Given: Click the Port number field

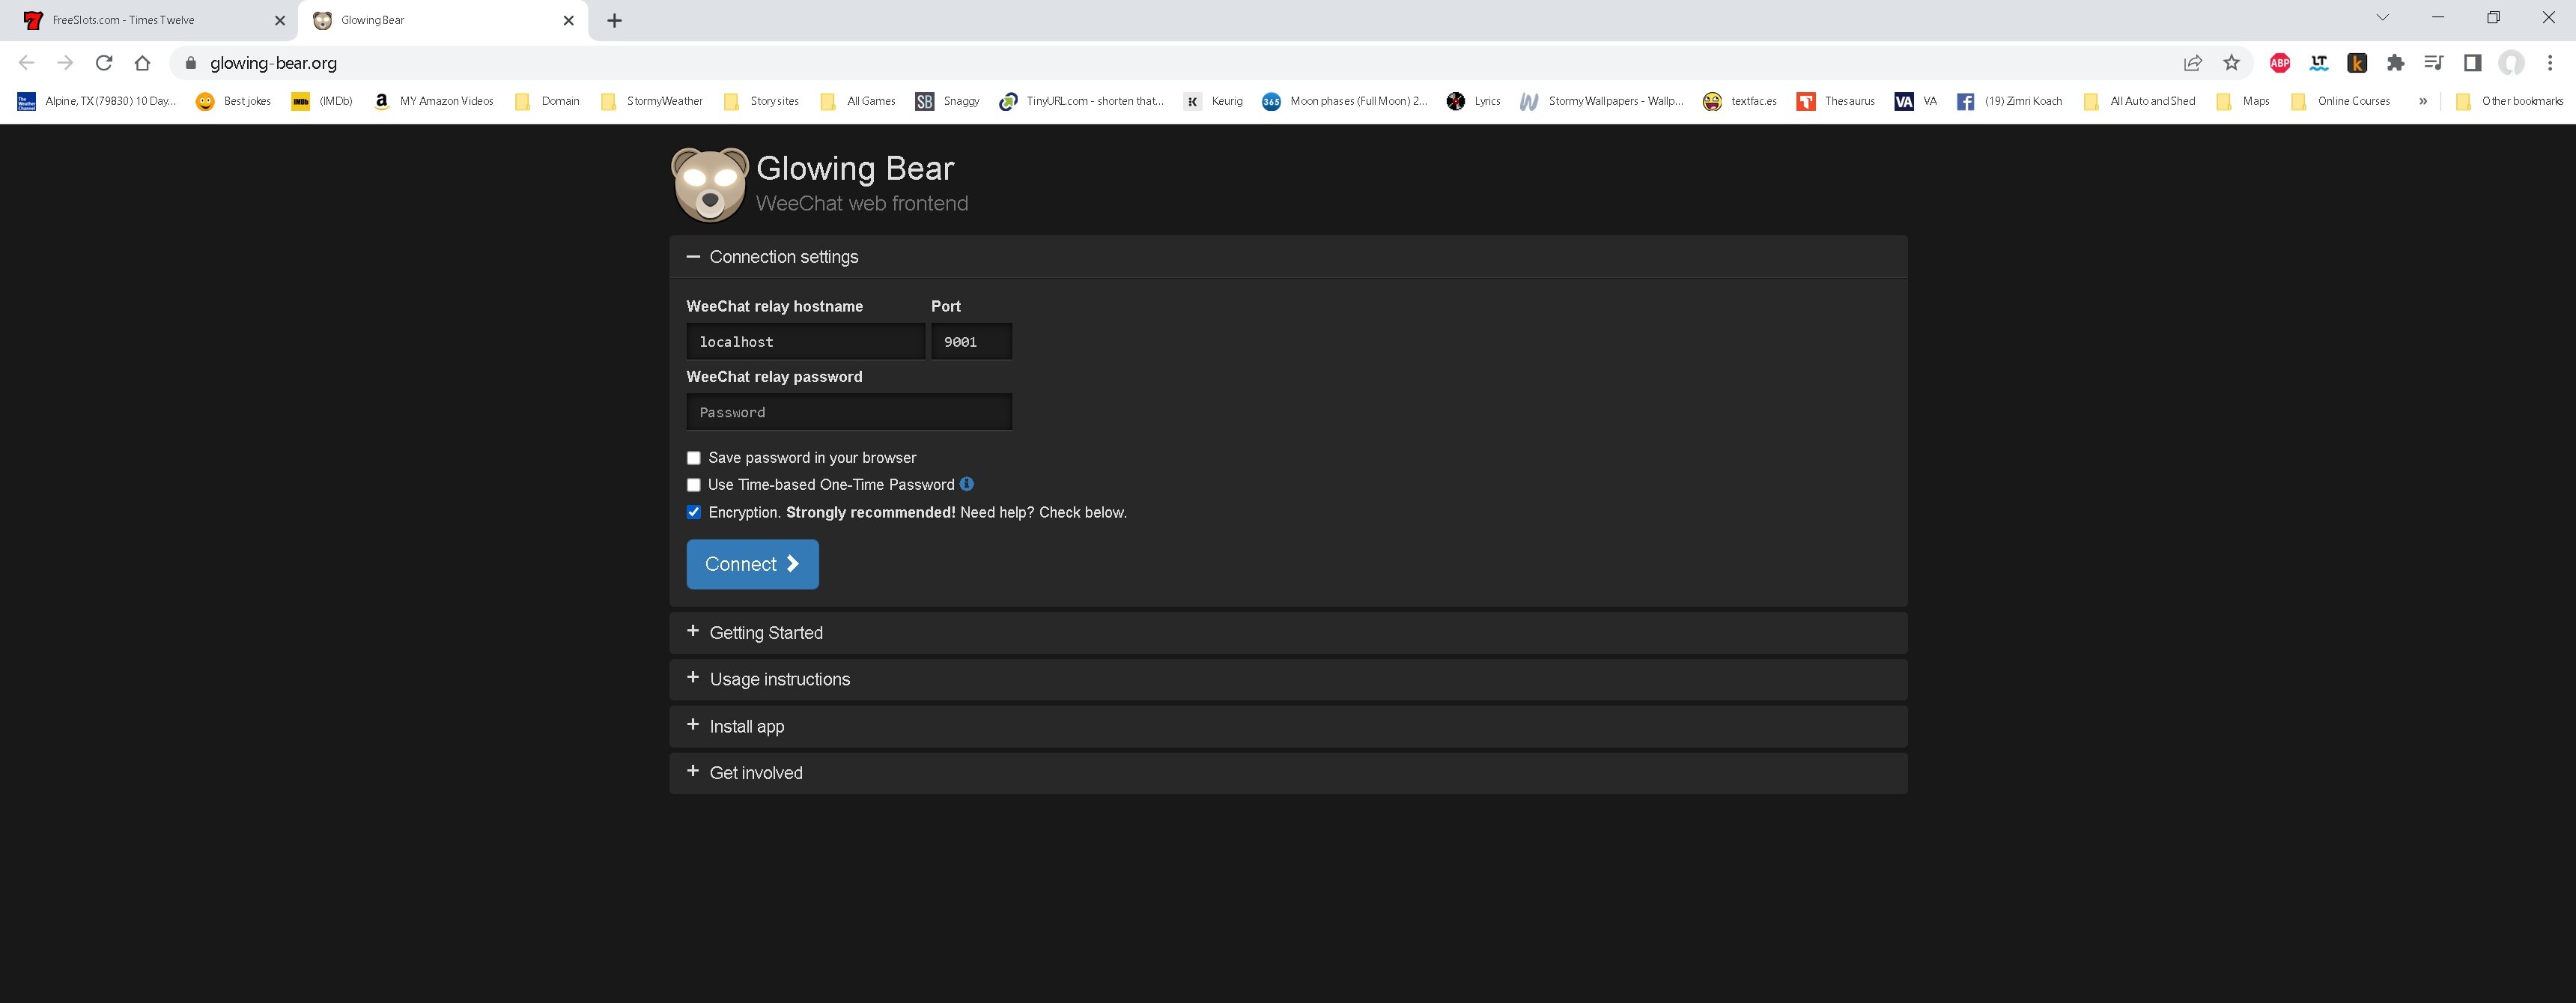Looking at the screenshot, I should point(971,341).
